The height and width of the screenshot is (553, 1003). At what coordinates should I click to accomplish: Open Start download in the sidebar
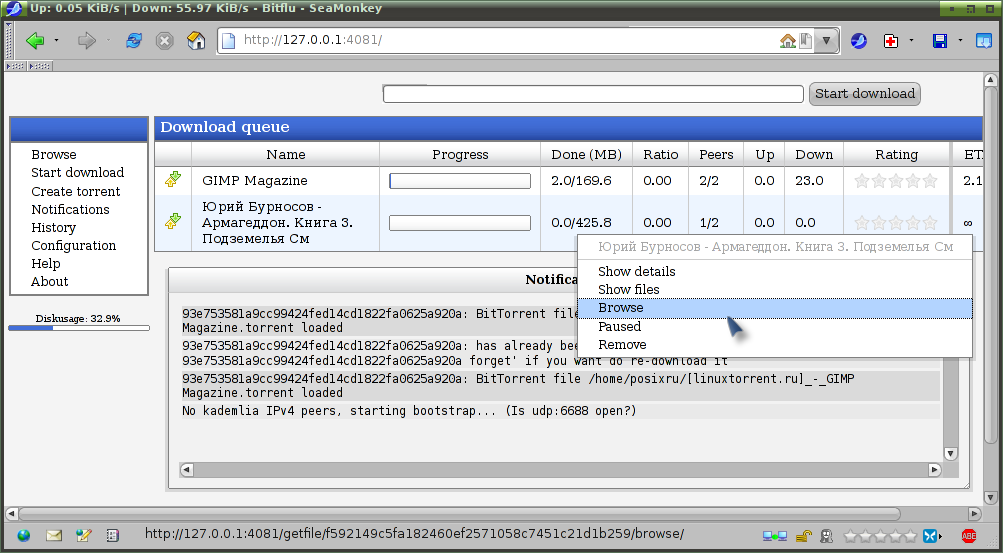(77, 173)
